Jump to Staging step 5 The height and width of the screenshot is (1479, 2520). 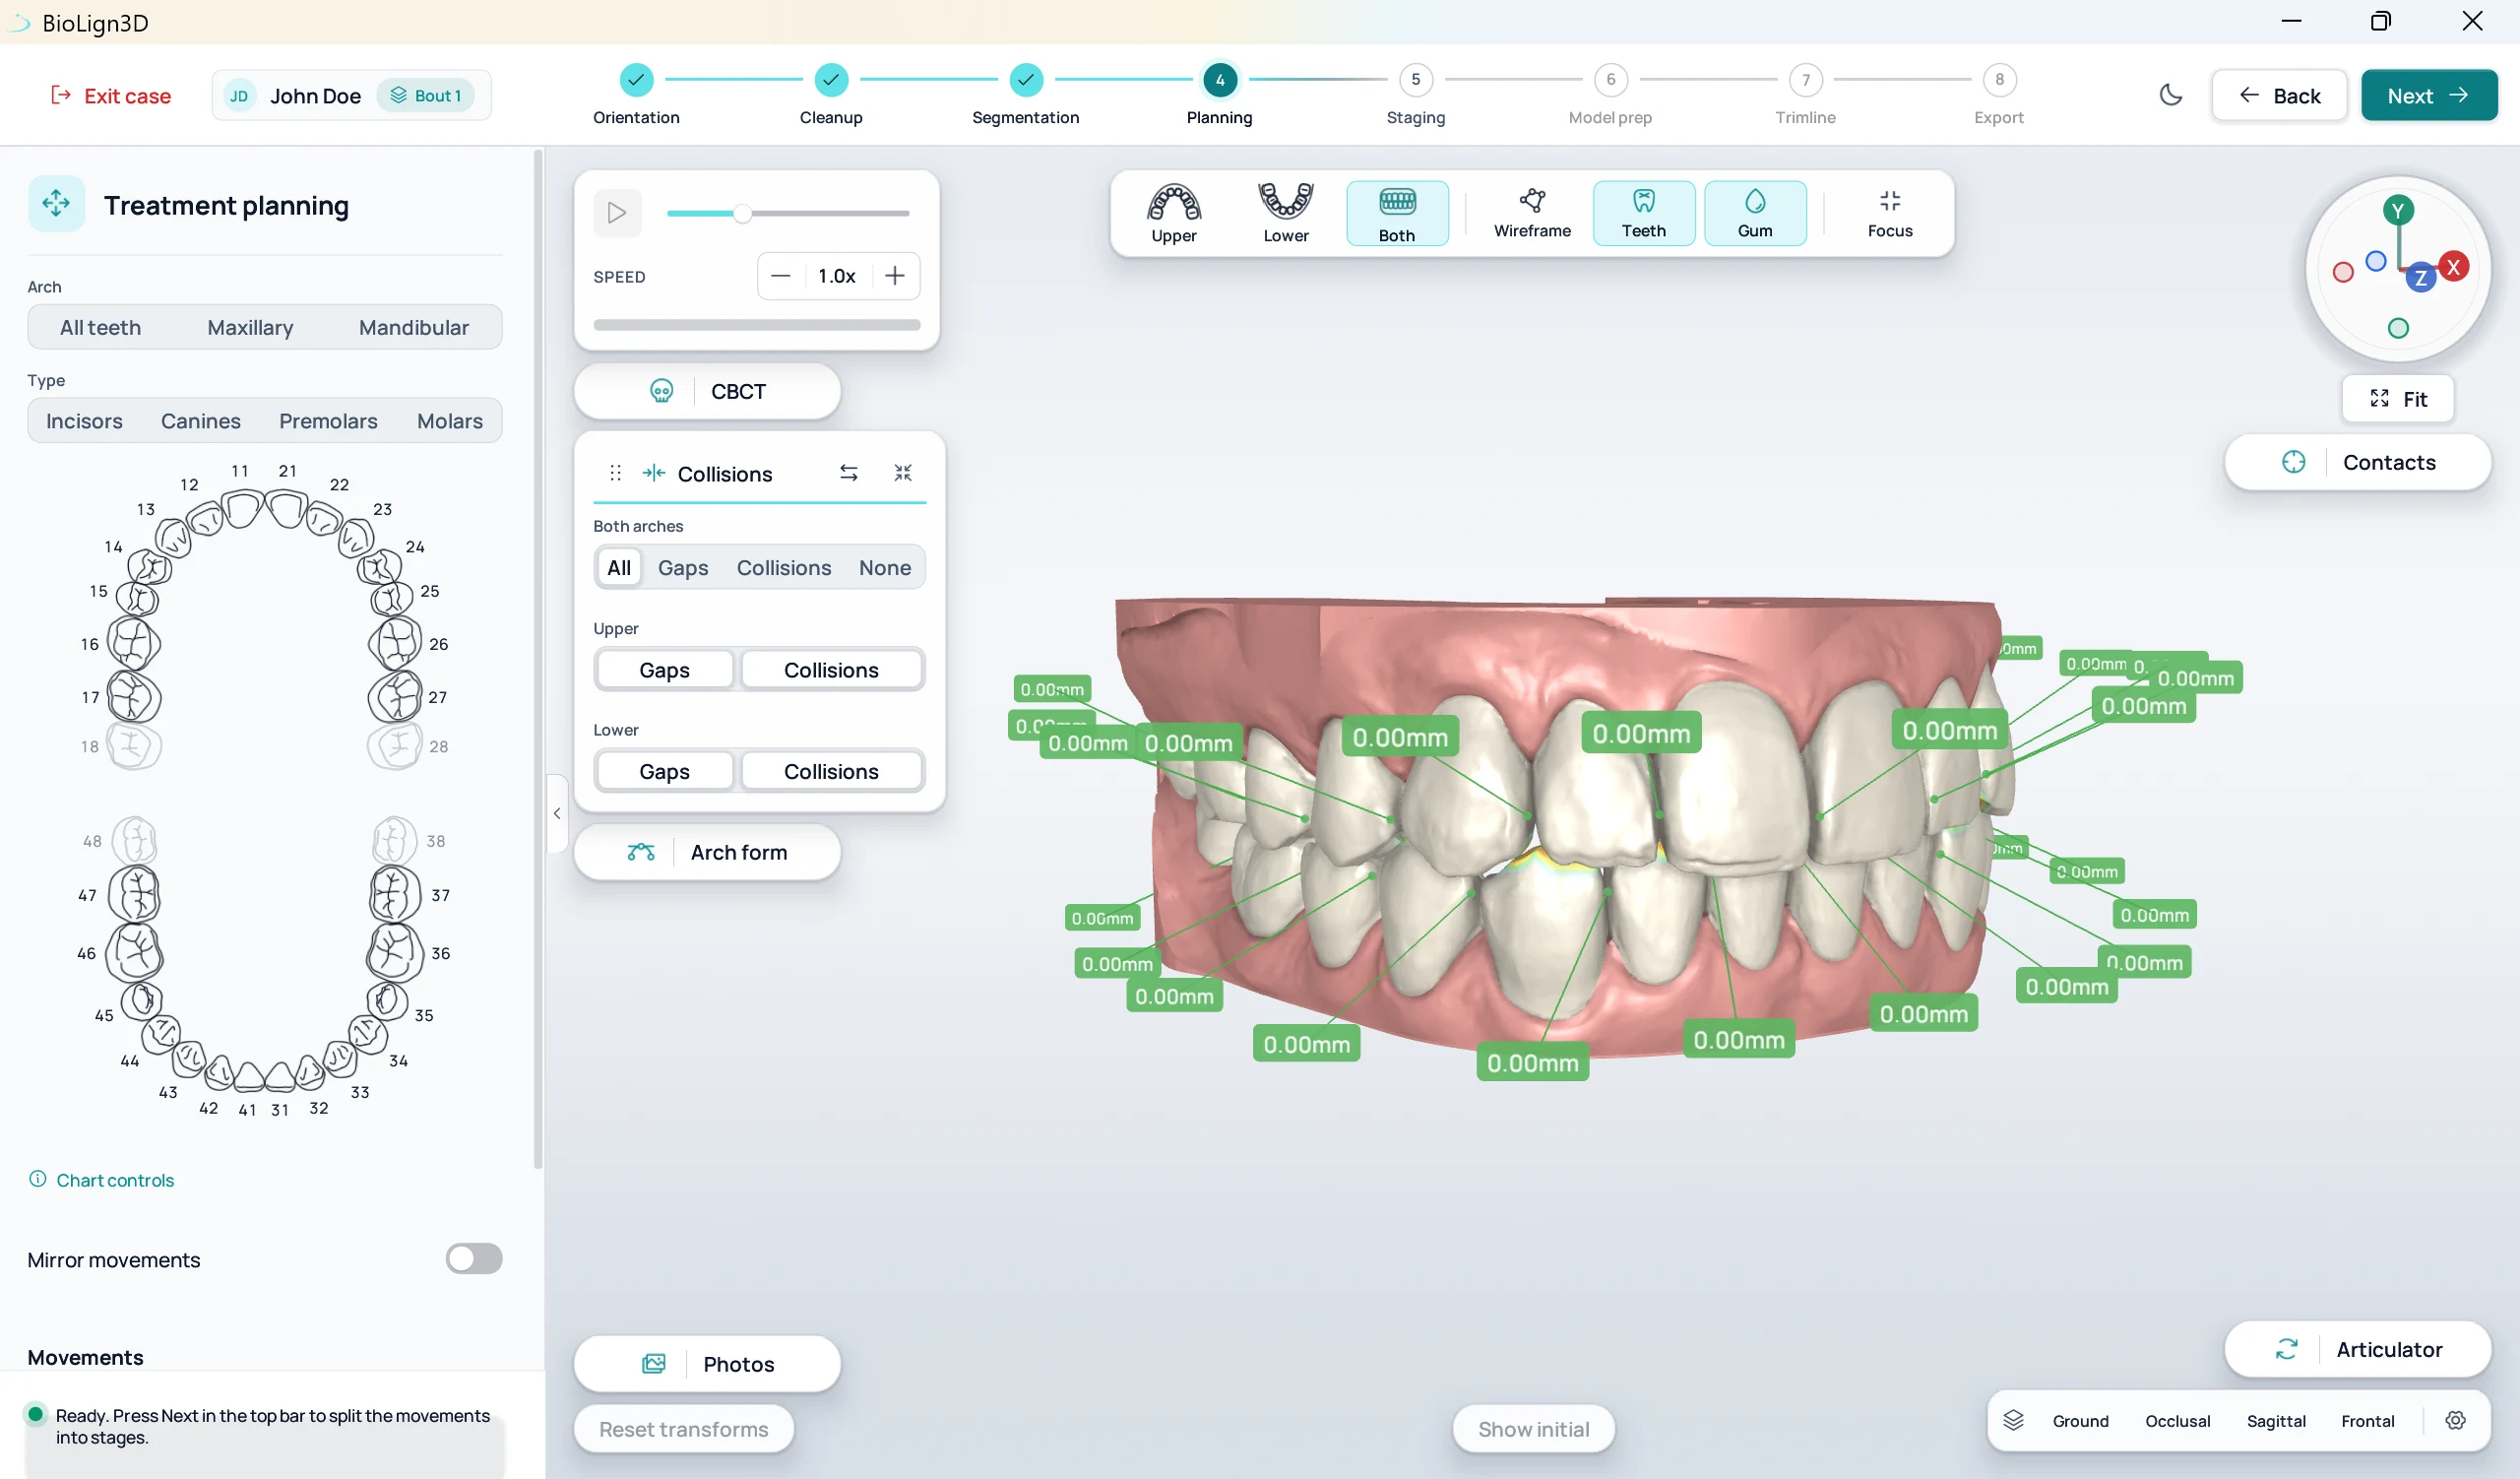pyautogui.click(x=1415, y=95)
